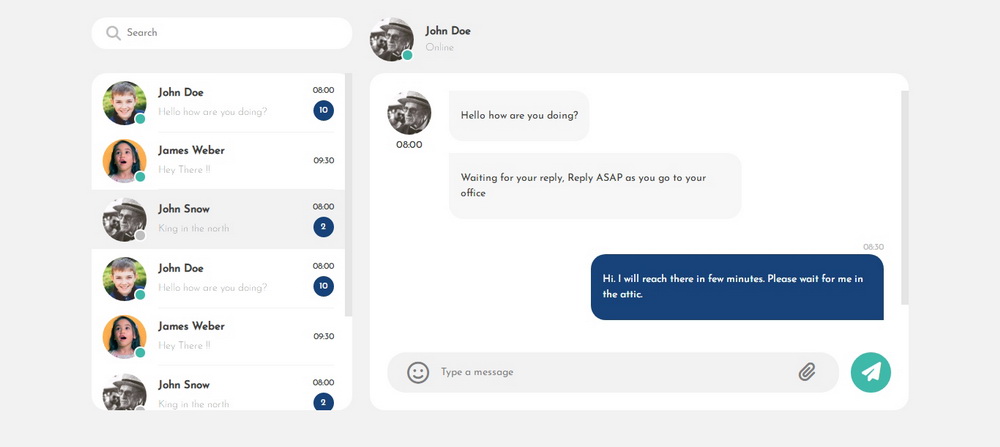The height and width of the screenshot is (447, 1000).
Task: Click John Doe's header profile picture
Action: point(391,39)
